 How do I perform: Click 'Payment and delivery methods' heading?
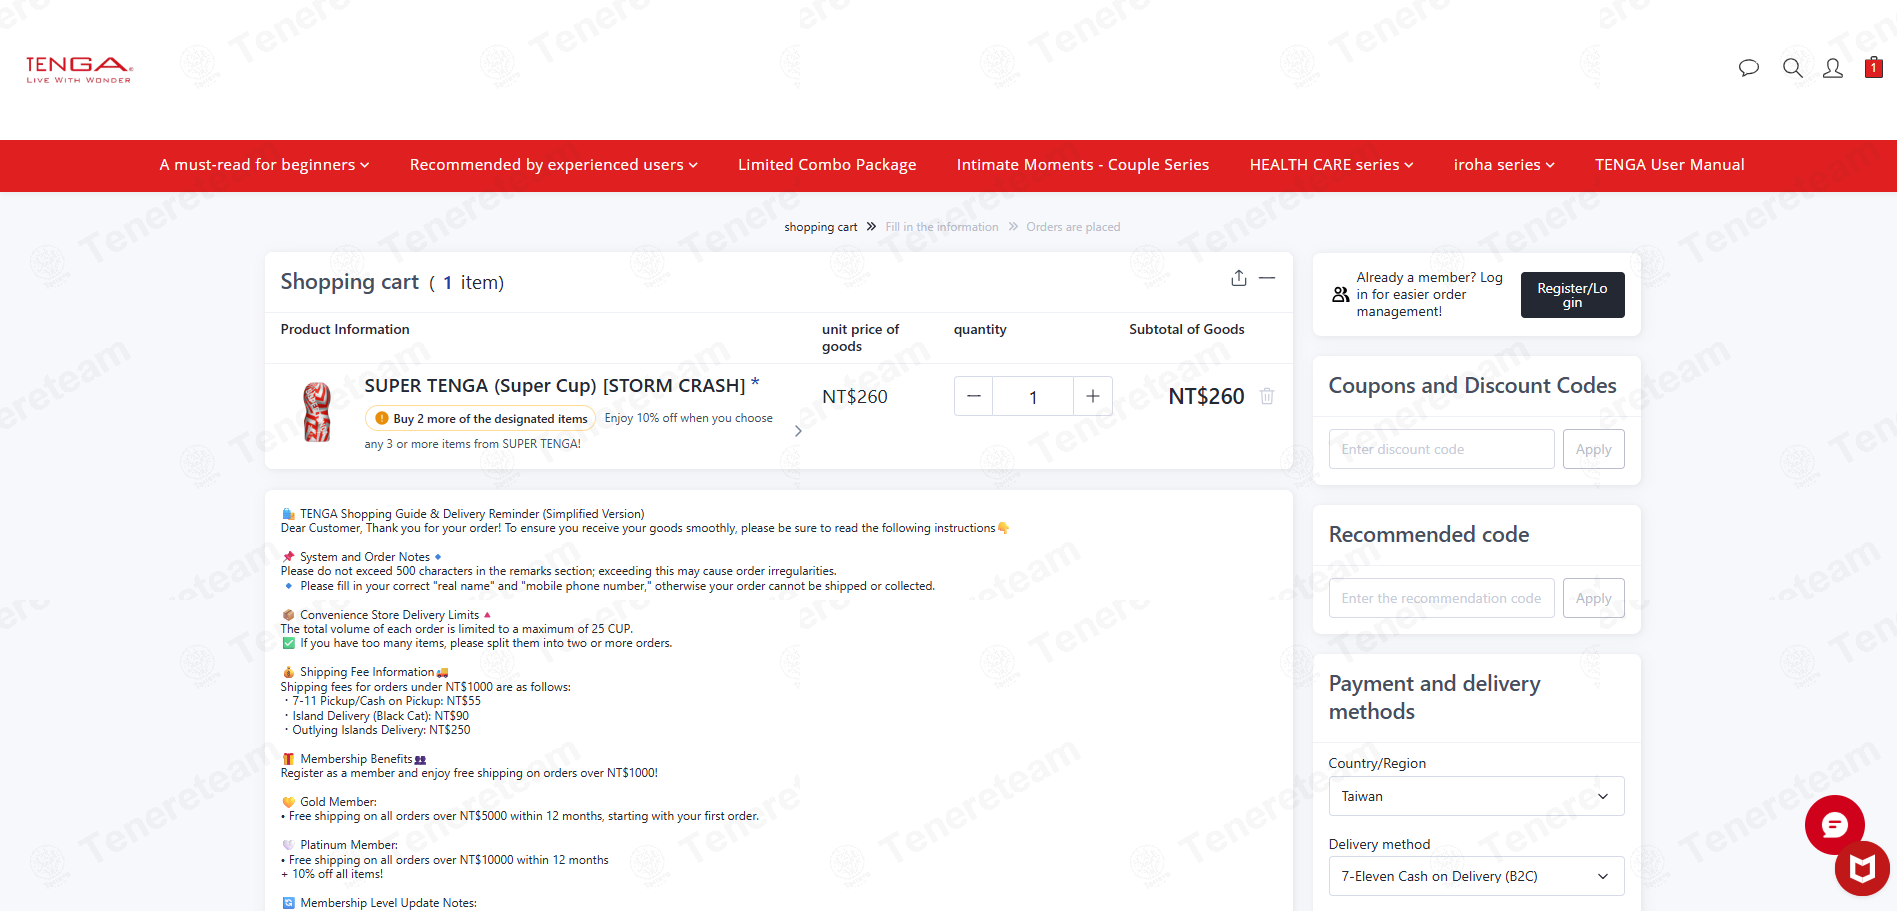pos(1434,697)
